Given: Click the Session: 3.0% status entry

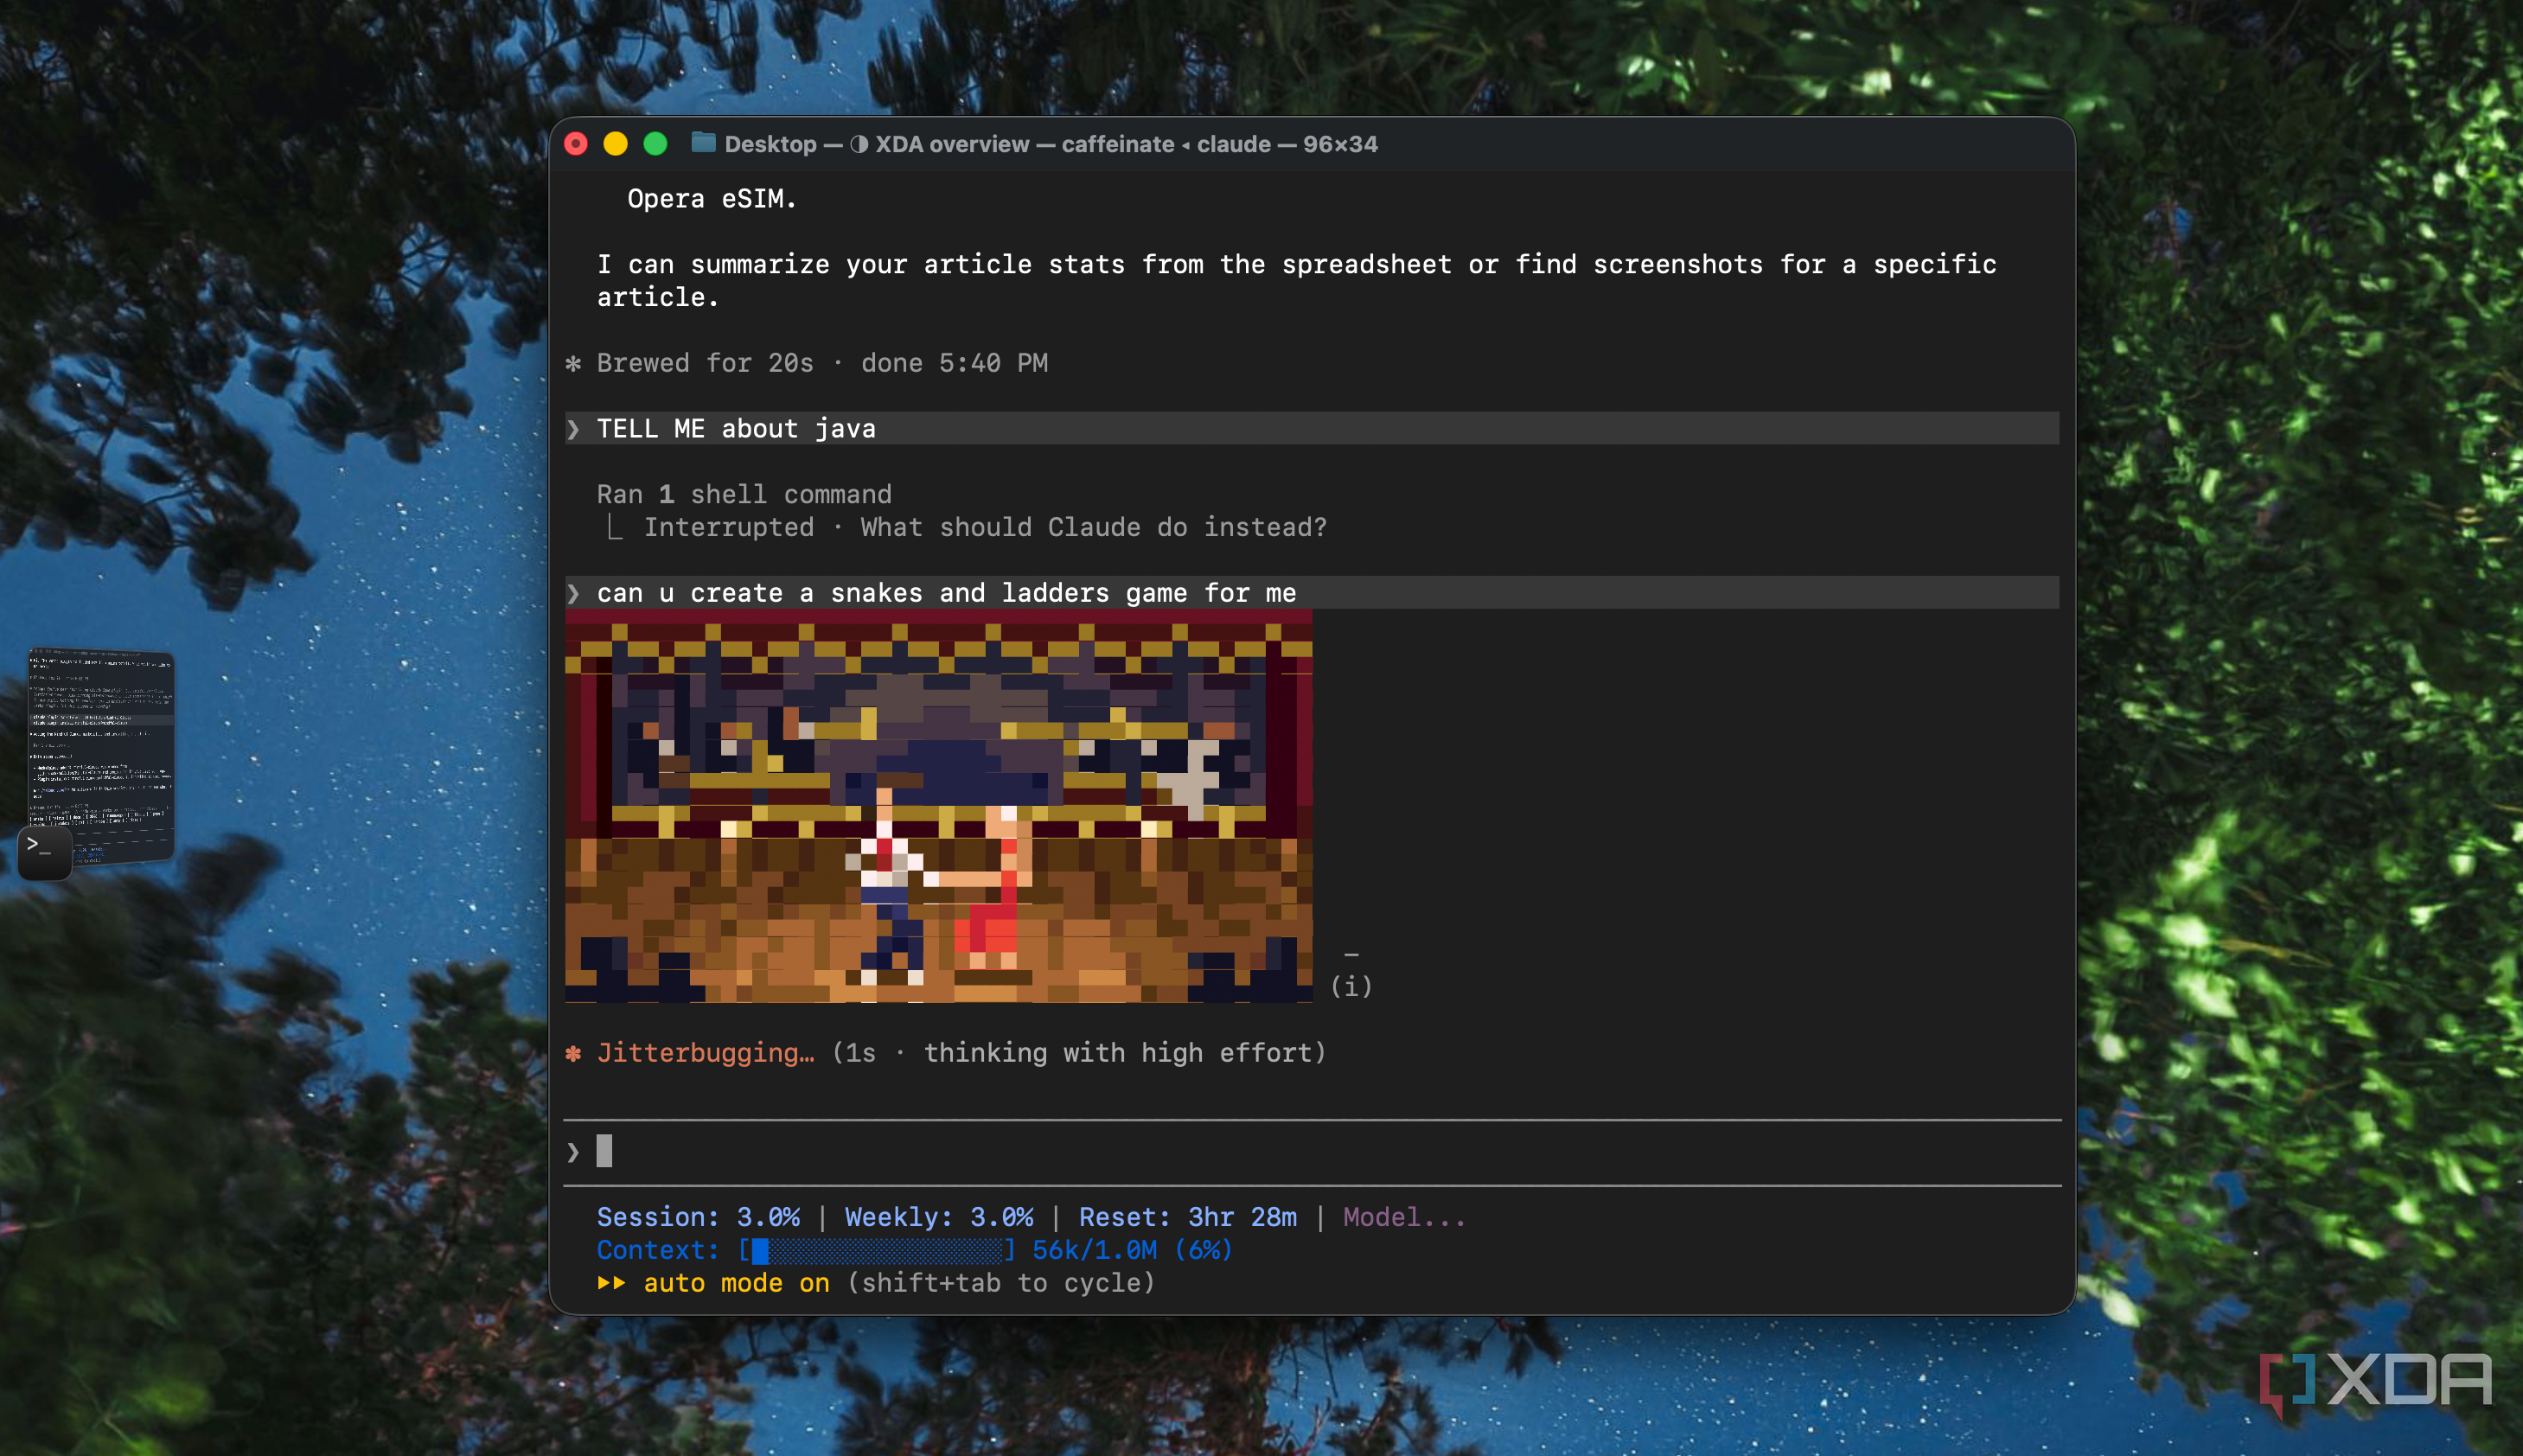Looking at the screenshot, I should click(x=698, y=1217).
